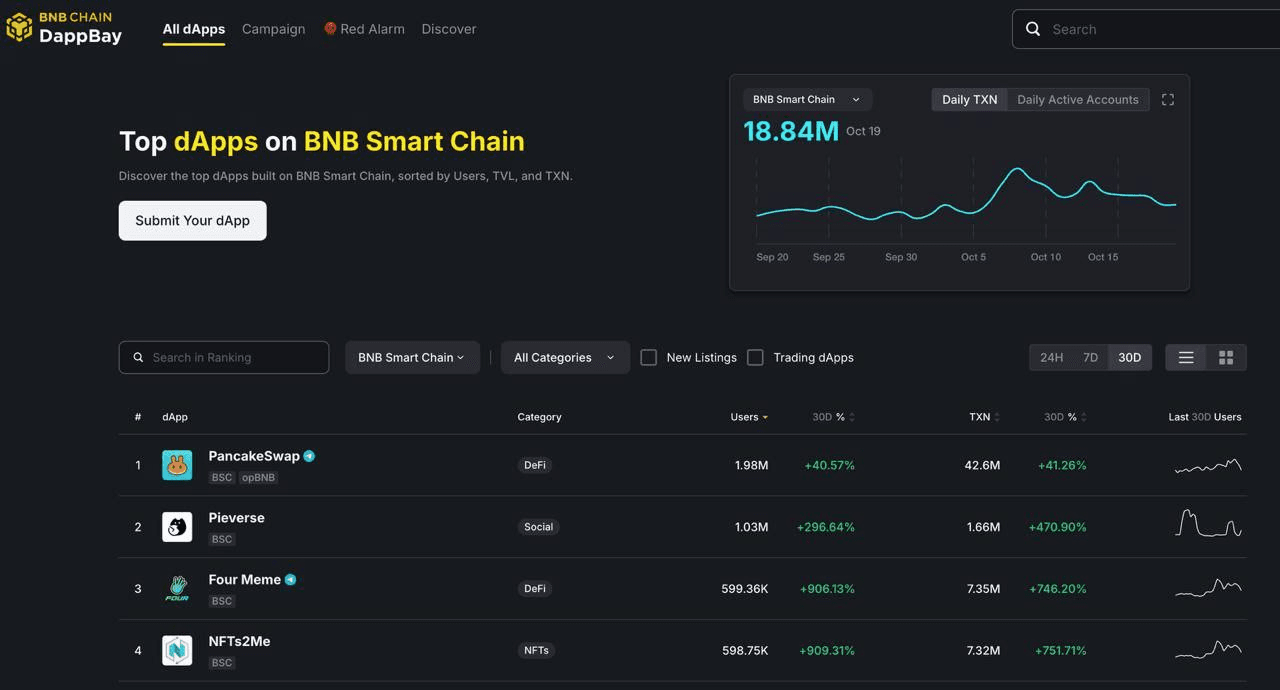Expand the chart to fullscreen
The height and width of the screenshot is (690, 1280).
[x=1167, y=100]
